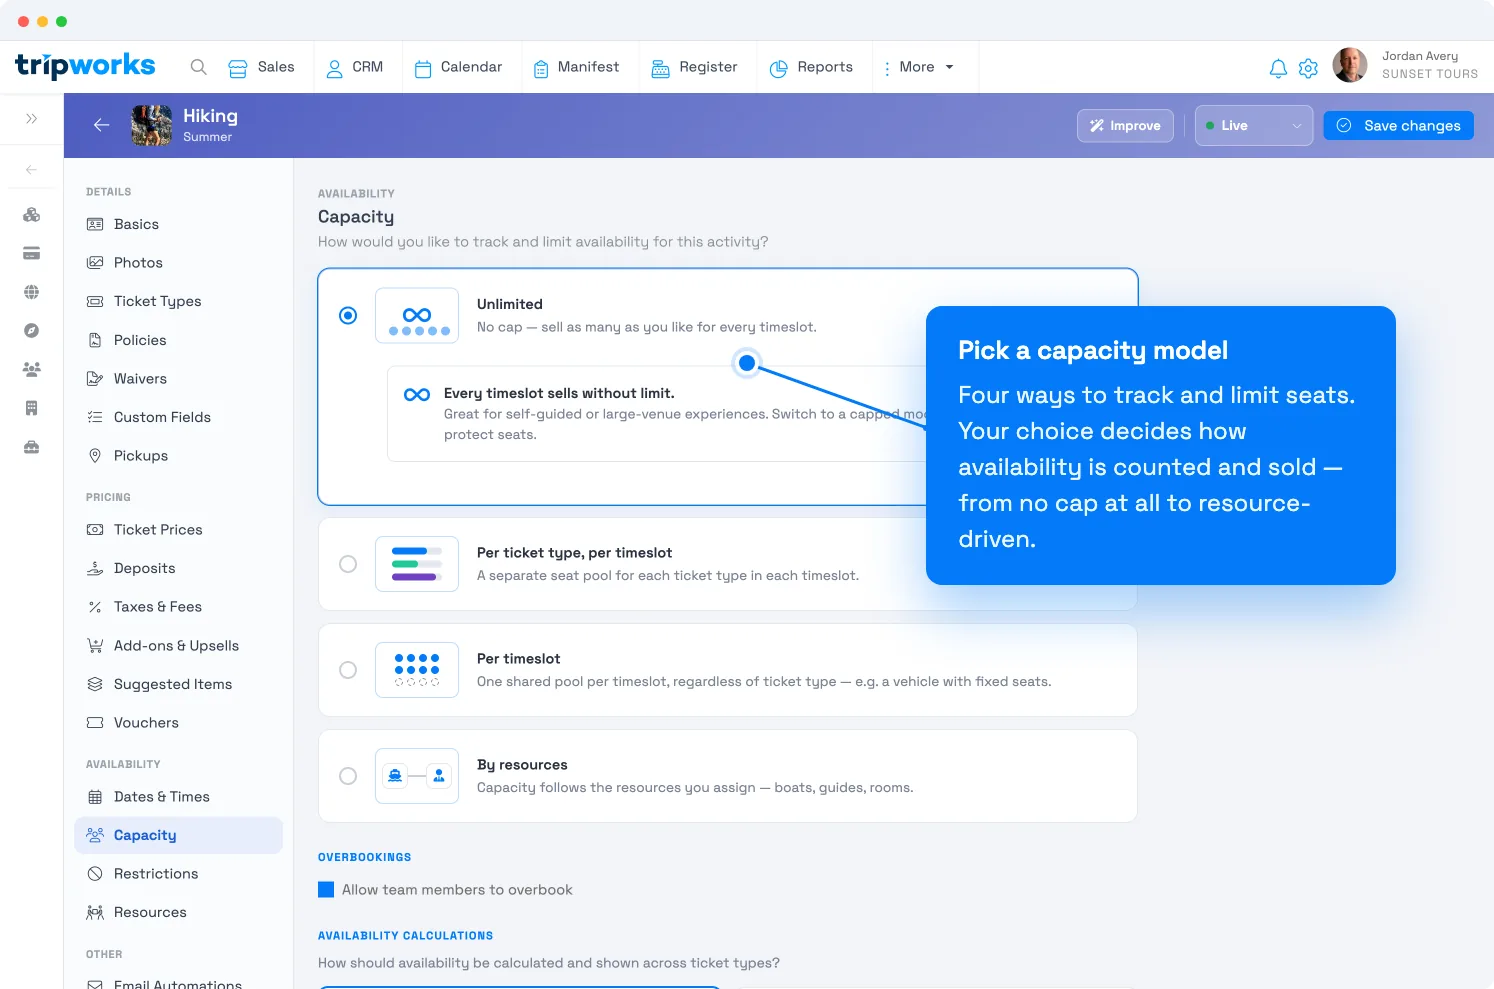Open the cubes icon in left rail
Screen dimensions: 1494x989
click(32, 215)
